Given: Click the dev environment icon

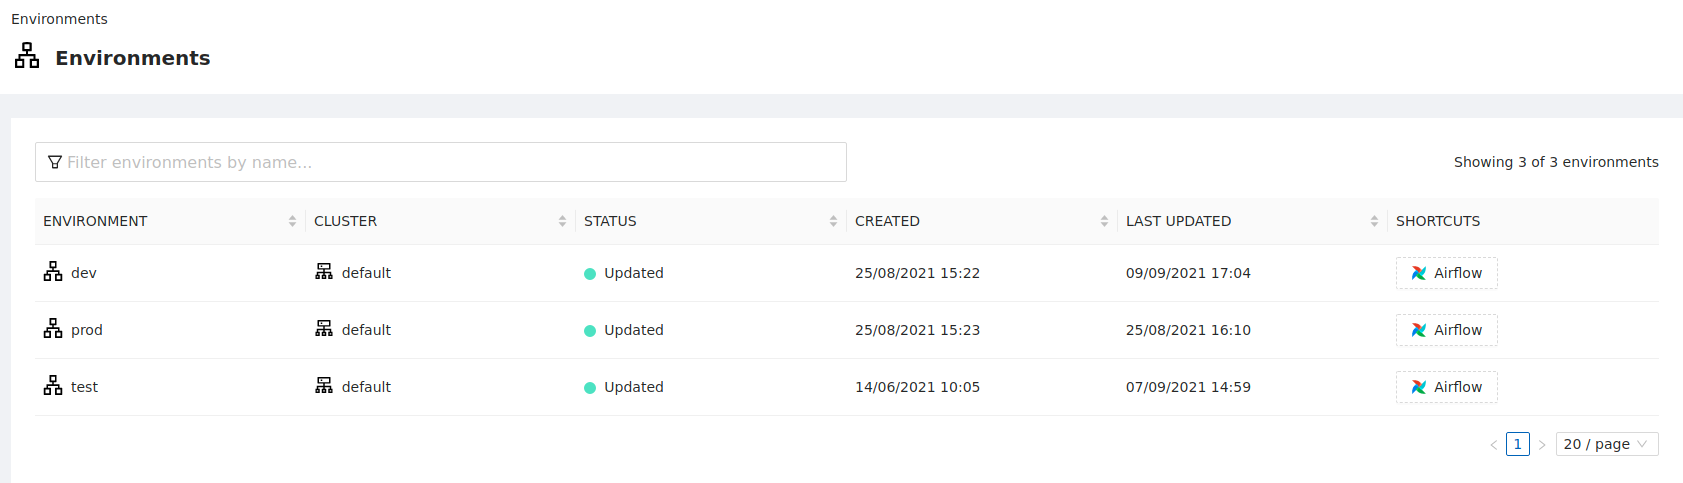Looking at the screenshot, I should (53, 272).
